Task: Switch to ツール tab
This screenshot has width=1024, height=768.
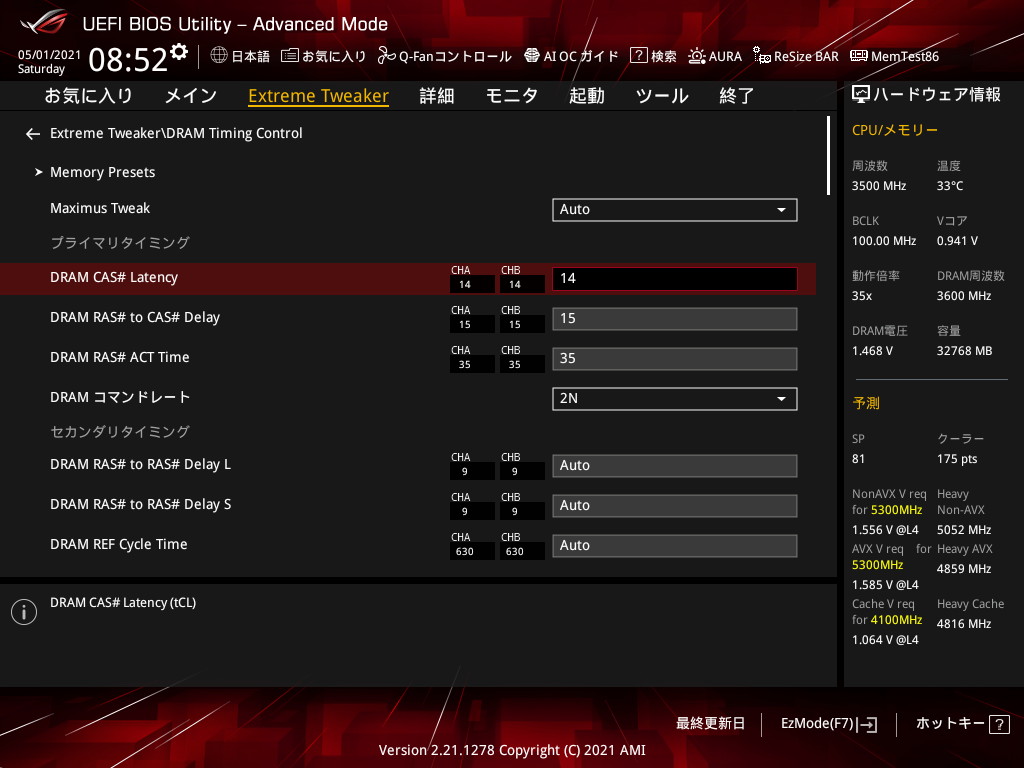Action: 662,96
